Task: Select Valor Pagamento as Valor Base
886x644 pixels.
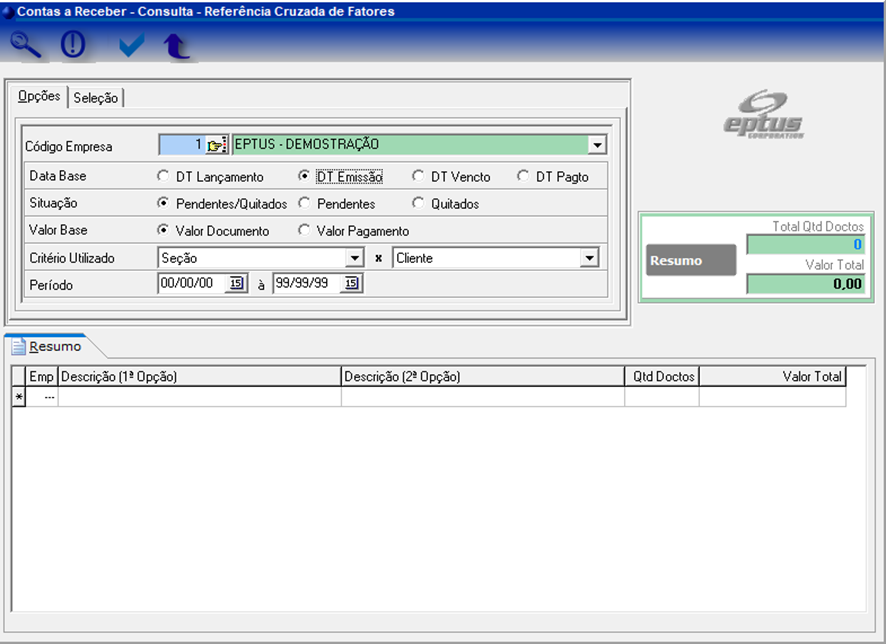Action: (304, 231)
